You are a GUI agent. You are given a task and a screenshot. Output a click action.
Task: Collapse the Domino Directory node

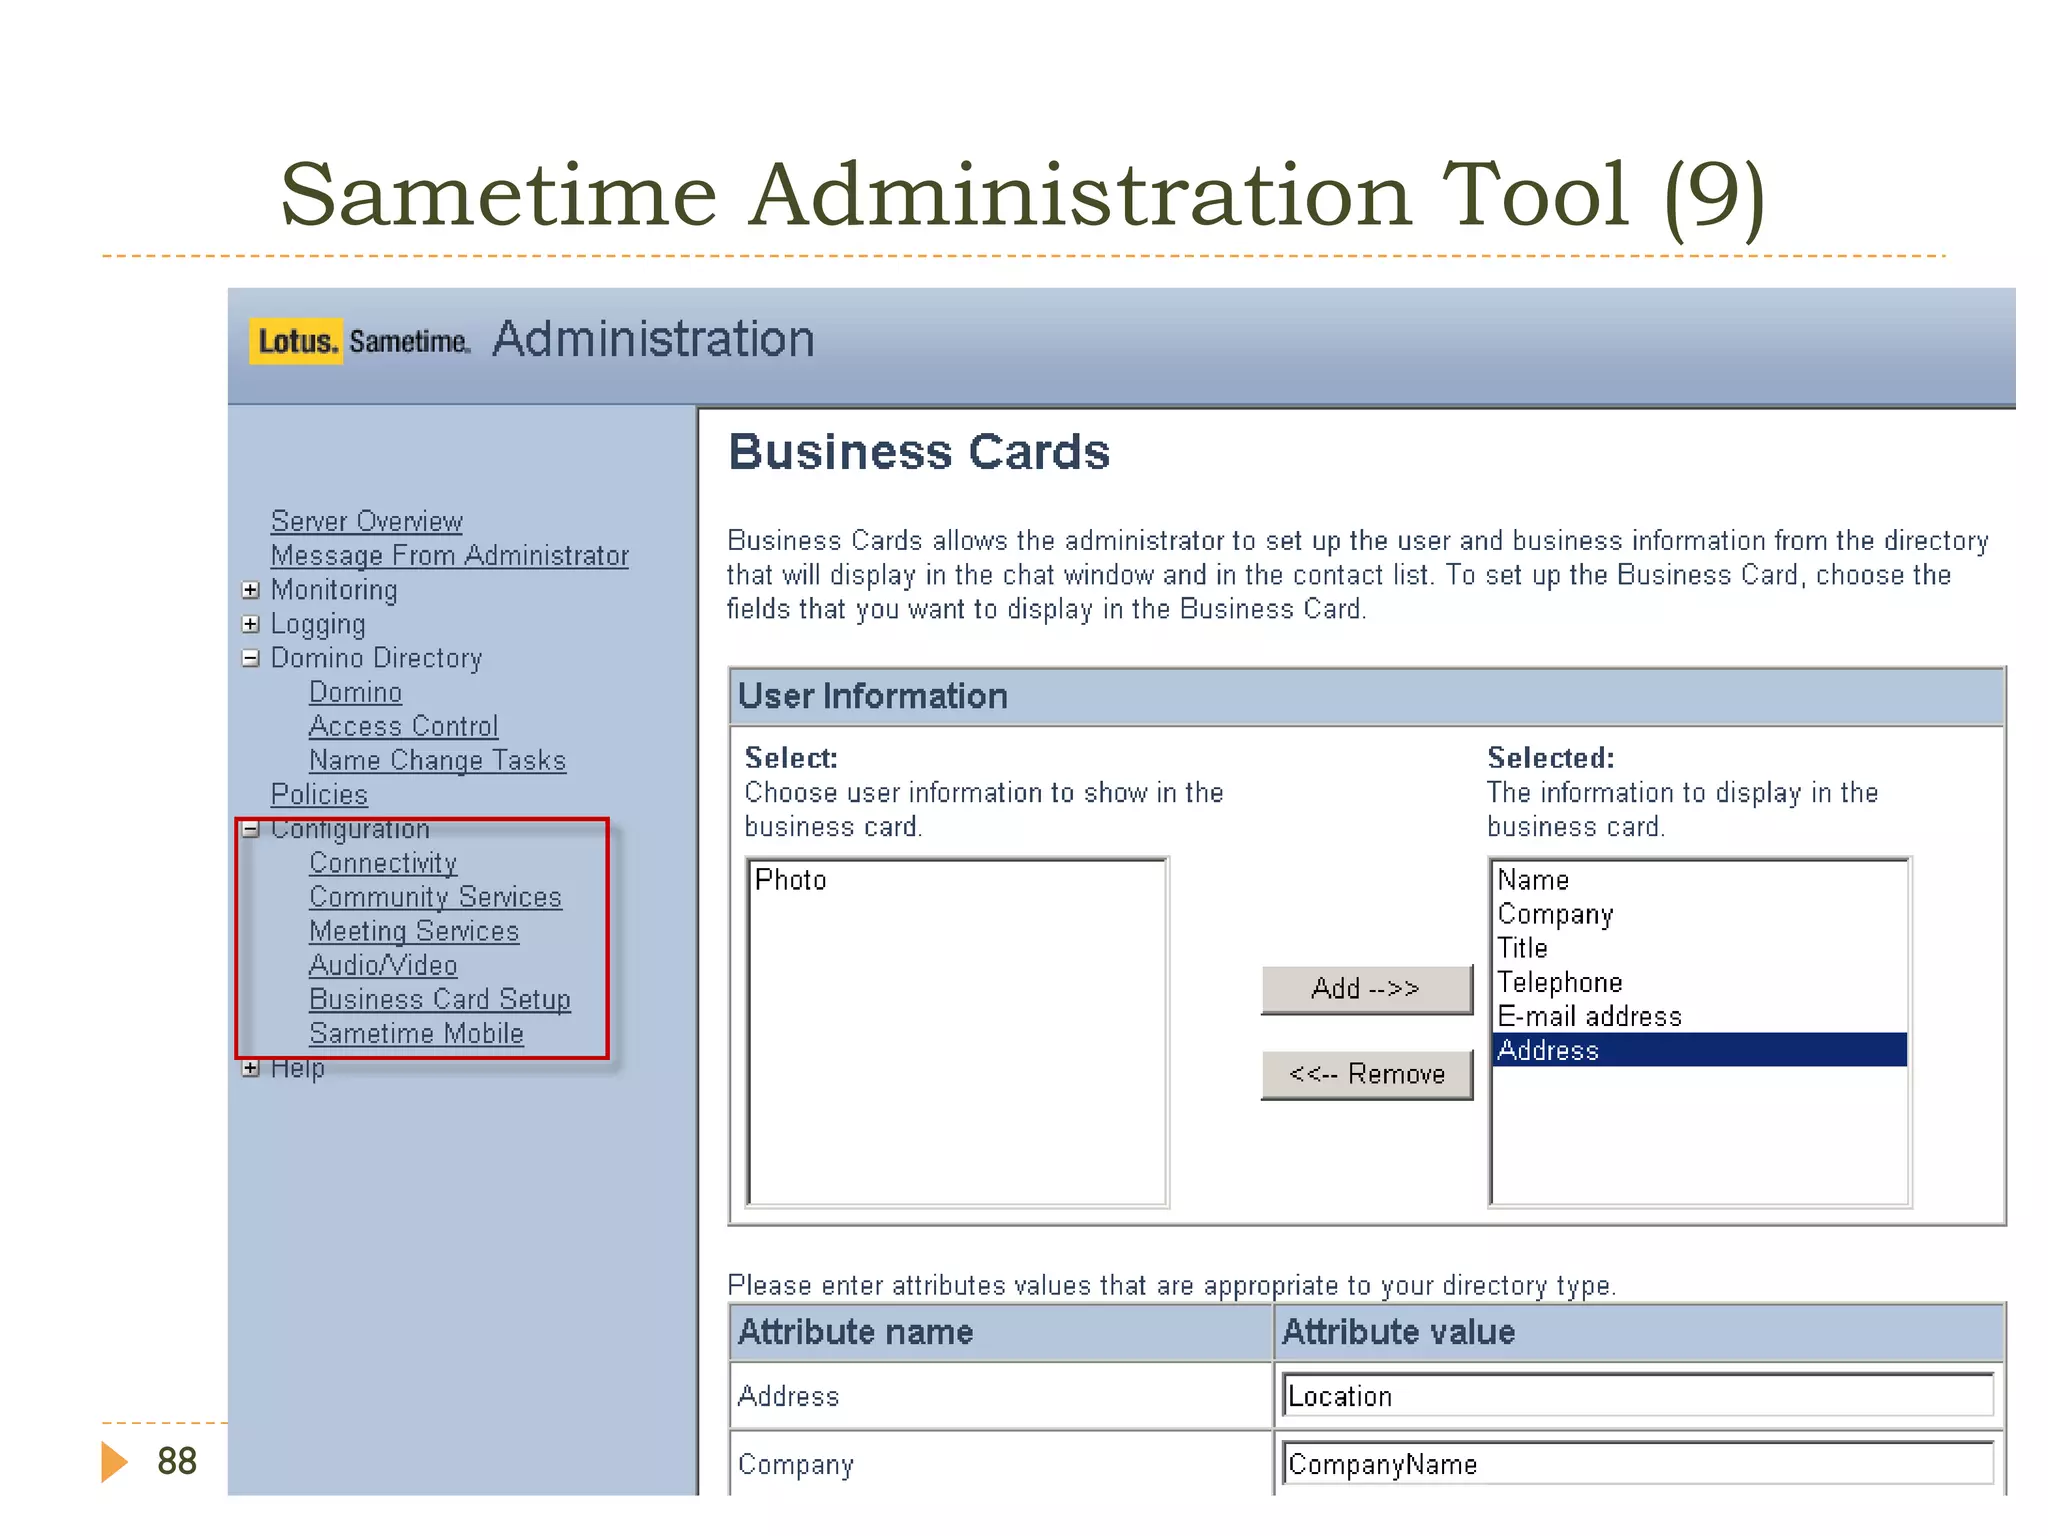pos(251,658)
